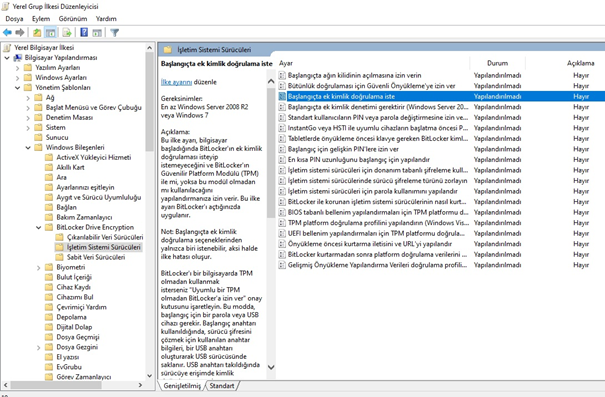Select Çıkarılabilir Veri Sürücüleri tree item

pos(105,237)
